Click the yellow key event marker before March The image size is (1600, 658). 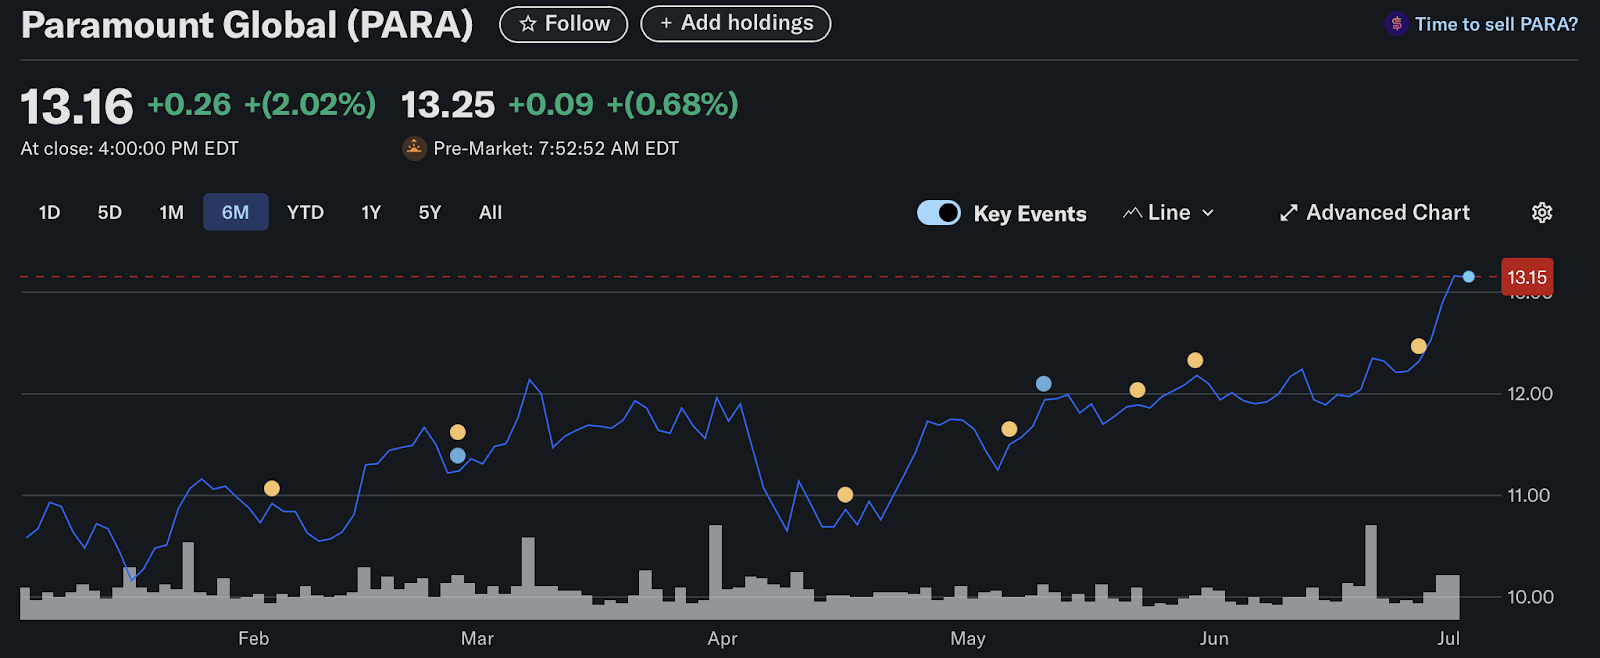(x=458, y=432)
